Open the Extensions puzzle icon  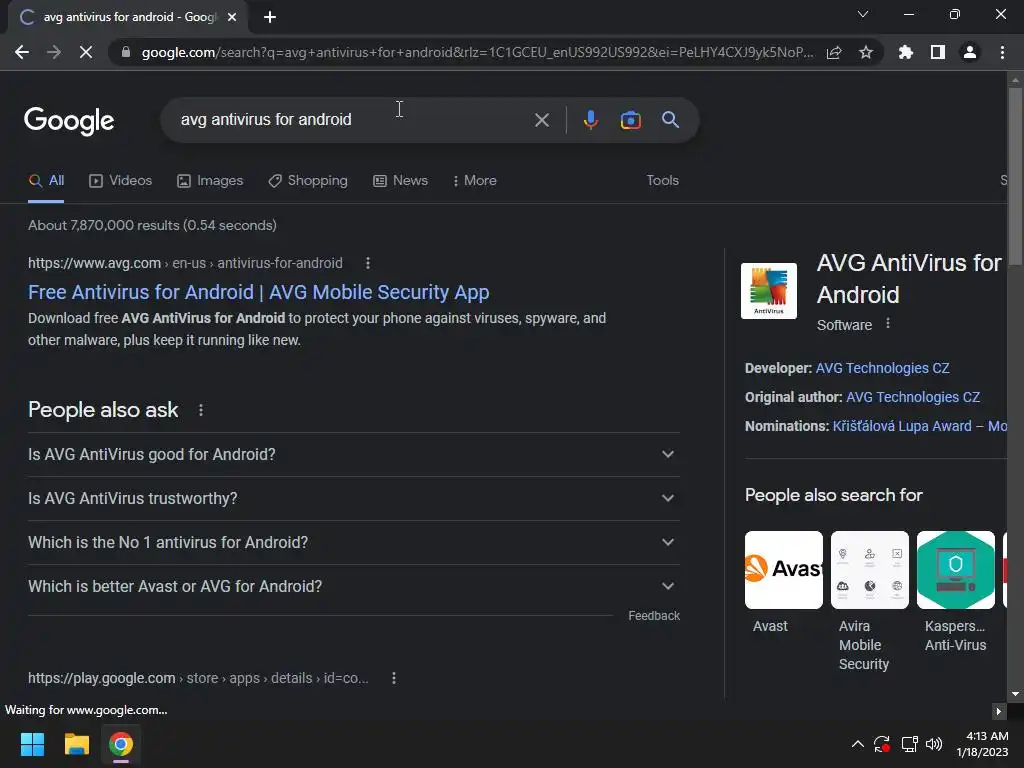point(906,52)
